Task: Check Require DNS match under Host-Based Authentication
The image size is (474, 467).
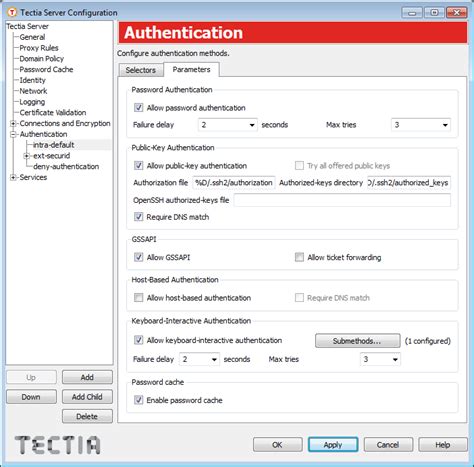Action: tap(299, 298)
